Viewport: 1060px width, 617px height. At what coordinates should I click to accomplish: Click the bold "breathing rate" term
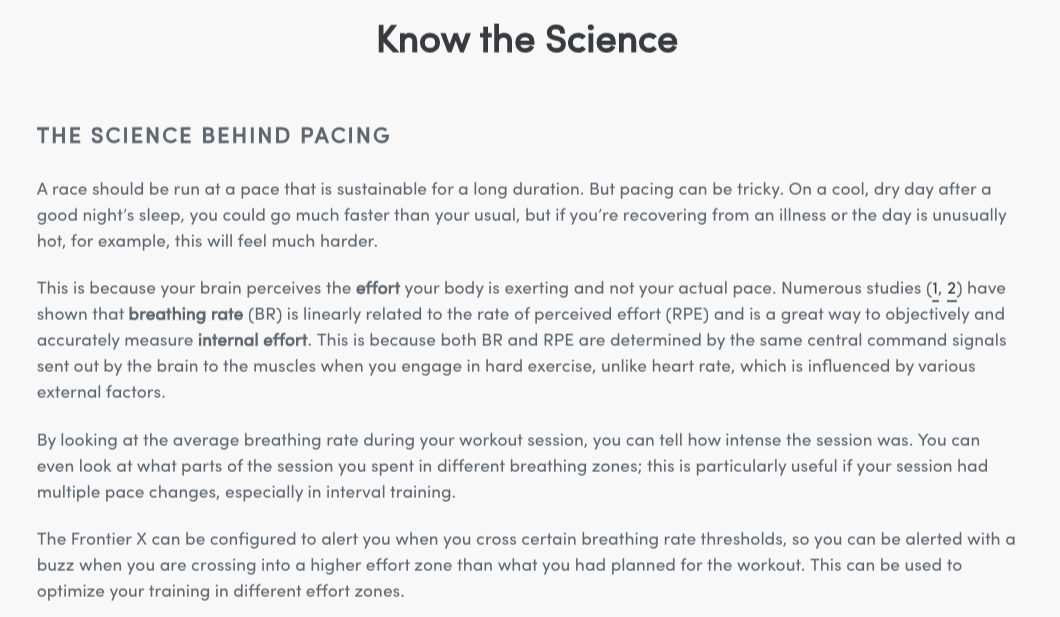click(185, 314)
